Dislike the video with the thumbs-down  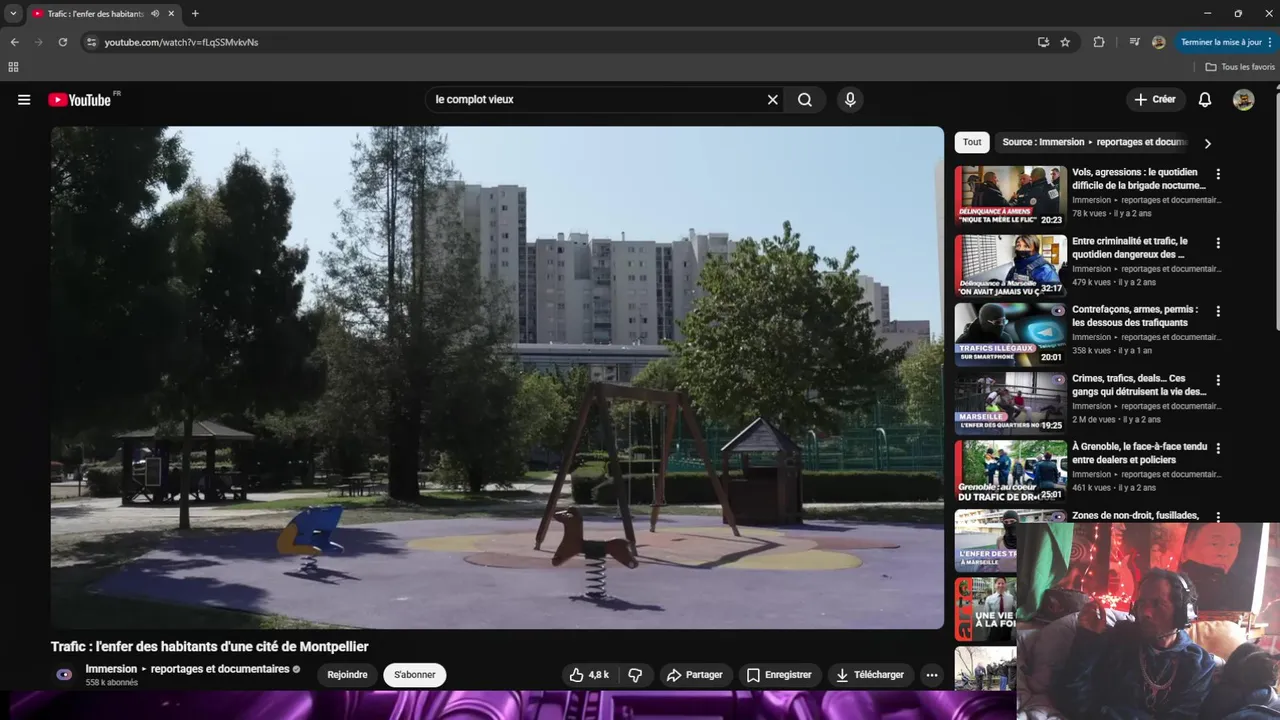635,675
